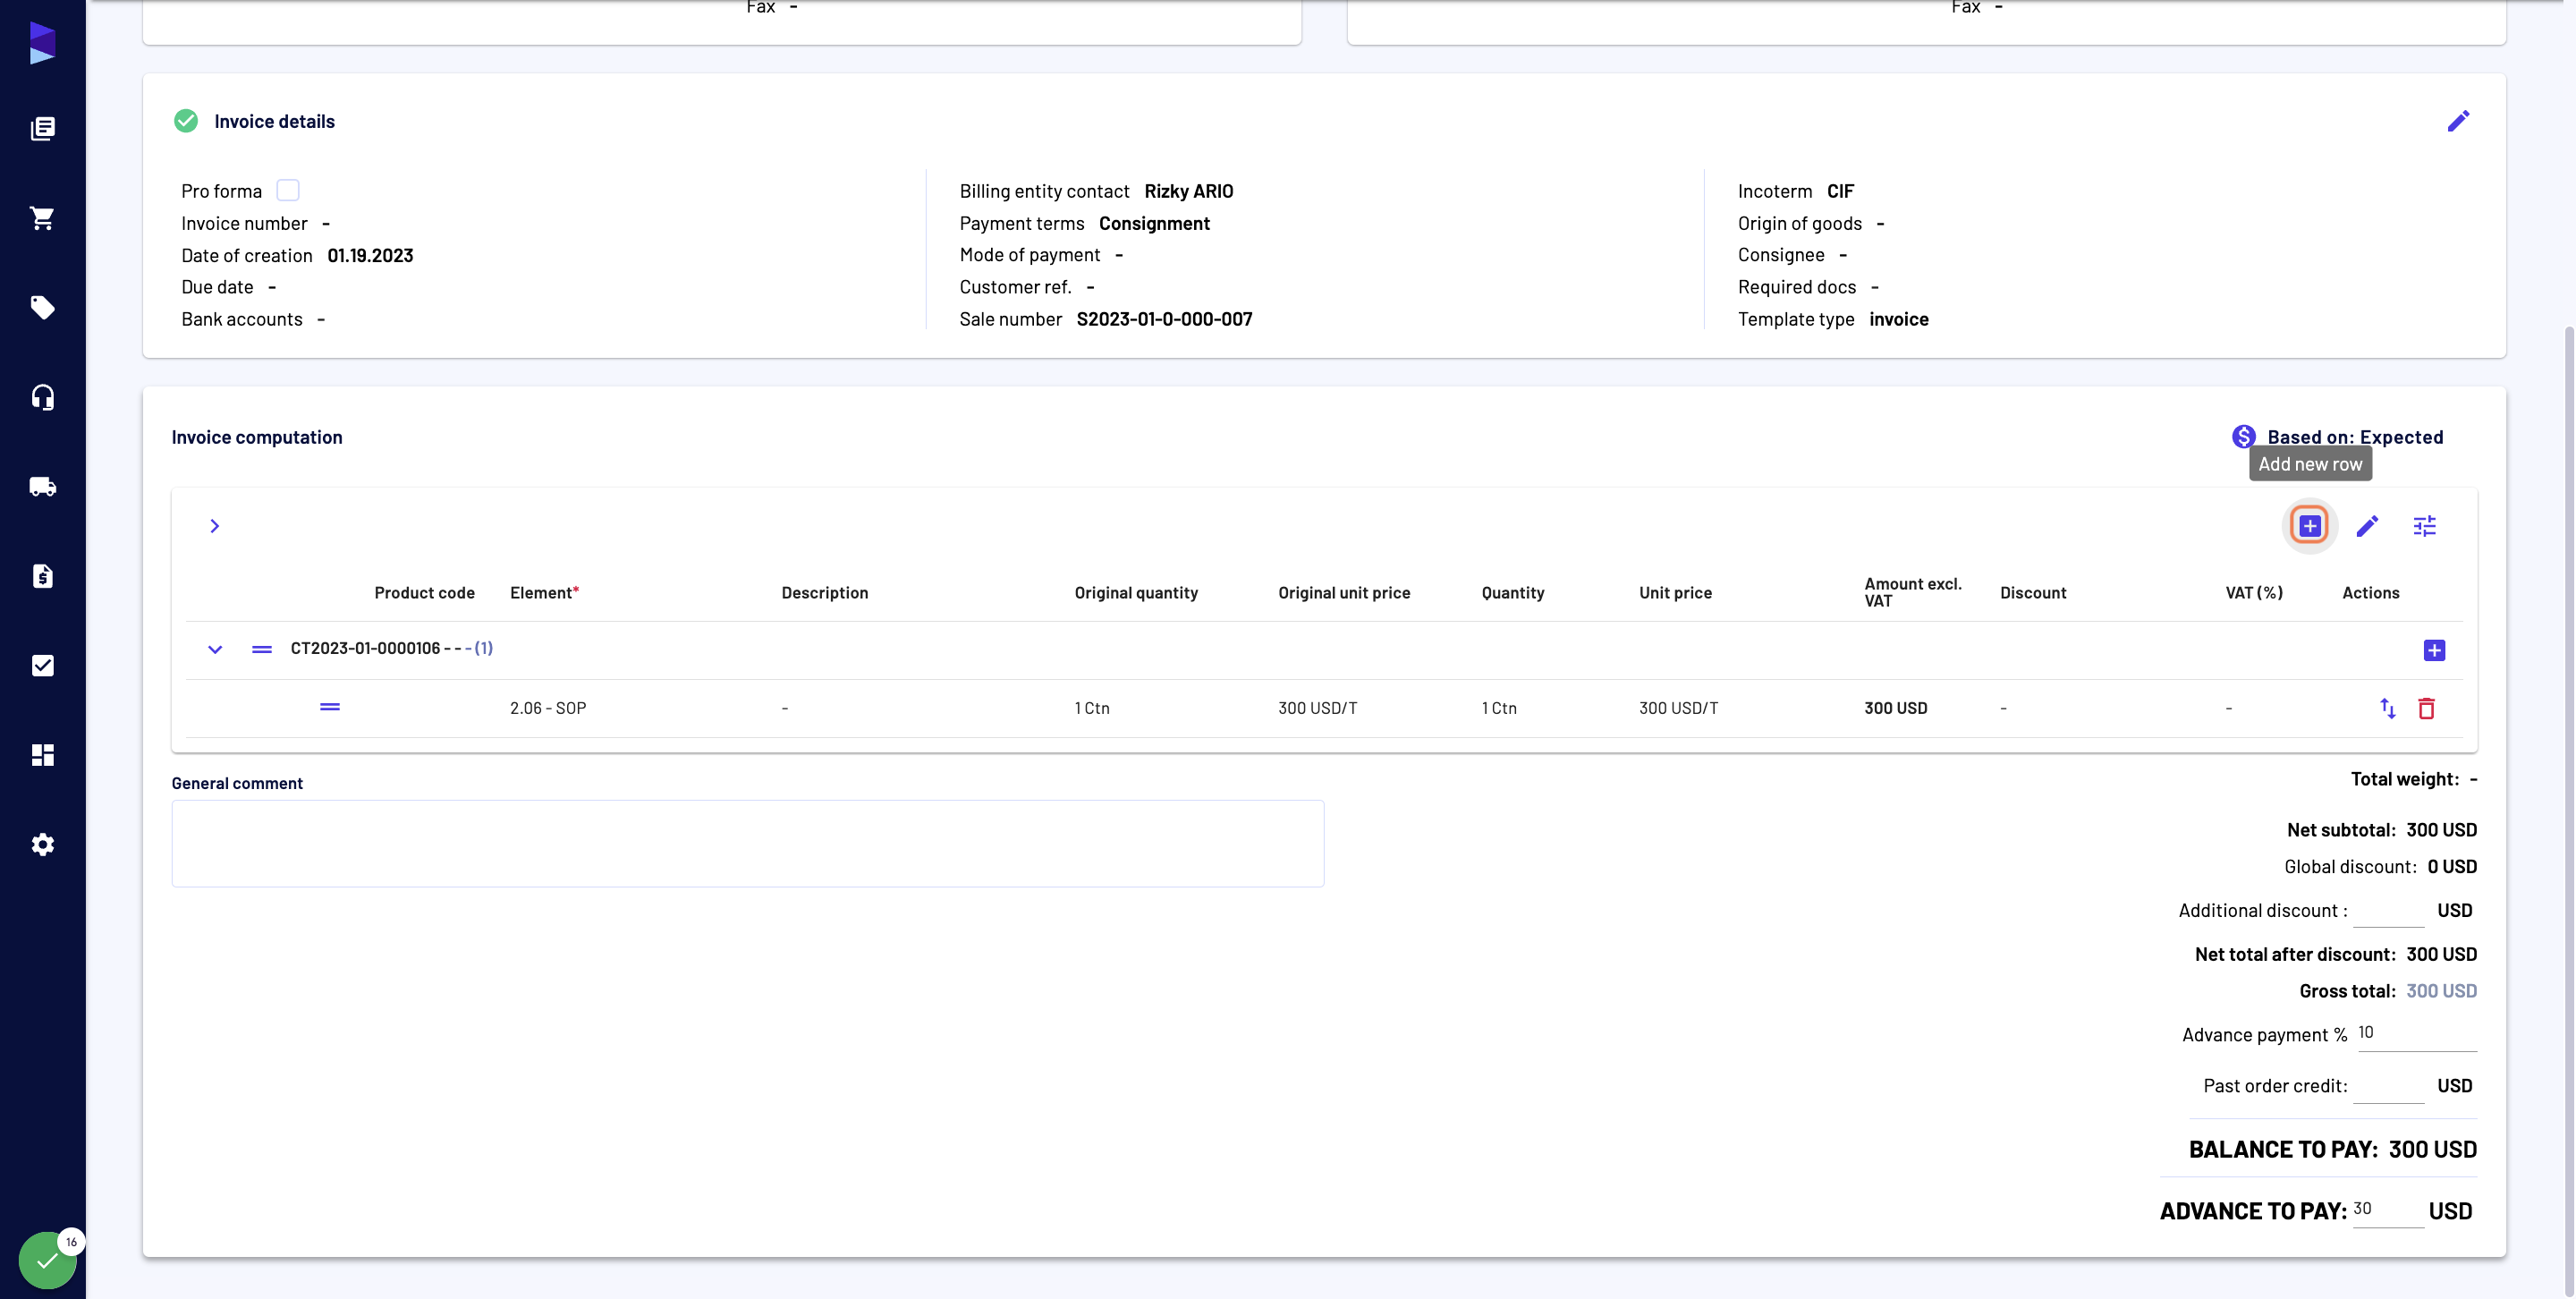Viewport: 2576px width, 1299px height.
Task: Open the dashboard grid sidebar section
Action: (x=42, y=755)
